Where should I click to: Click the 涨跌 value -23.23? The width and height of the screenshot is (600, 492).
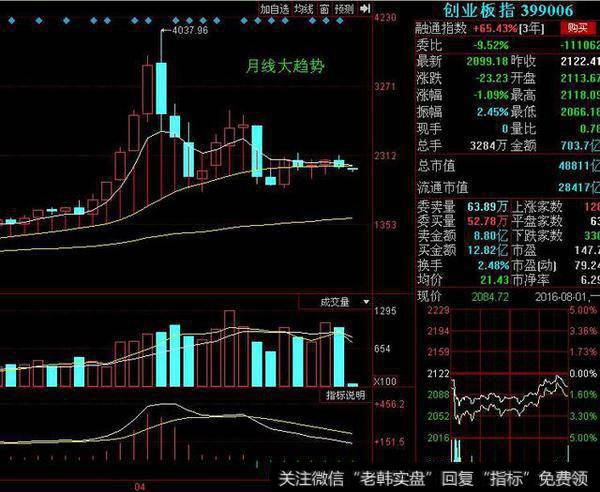click(x=492, y=78)
